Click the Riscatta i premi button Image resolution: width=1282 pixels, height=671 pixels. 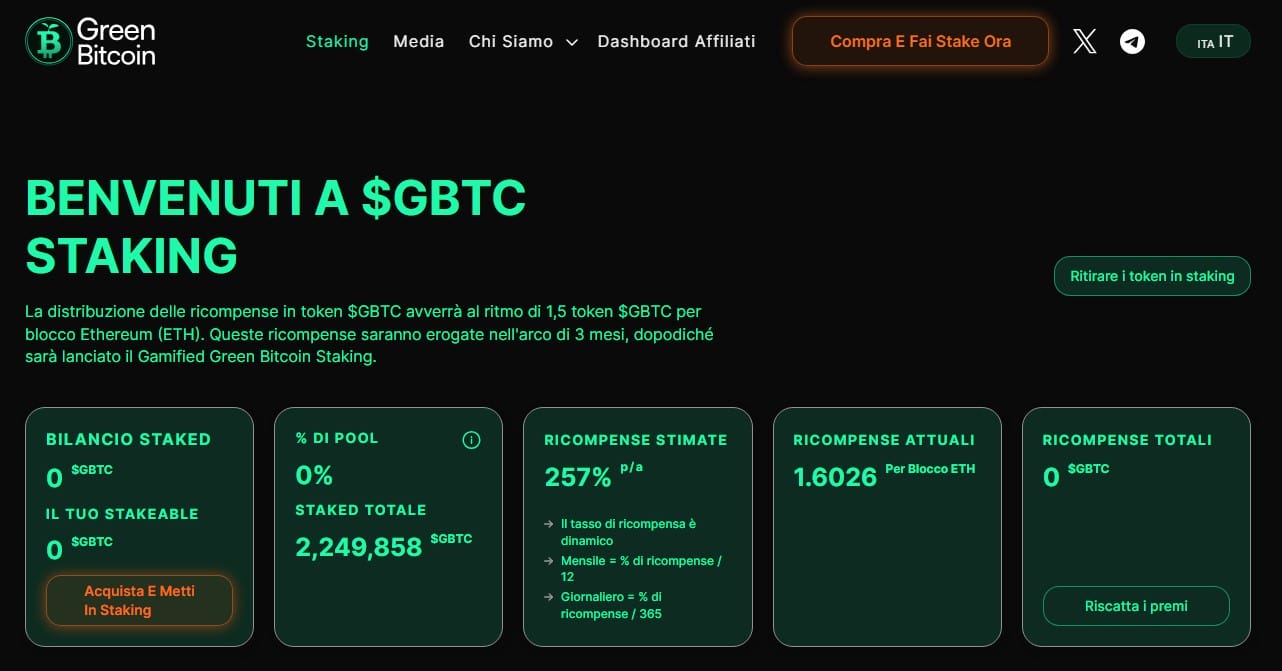click(x=1136, y=606)
